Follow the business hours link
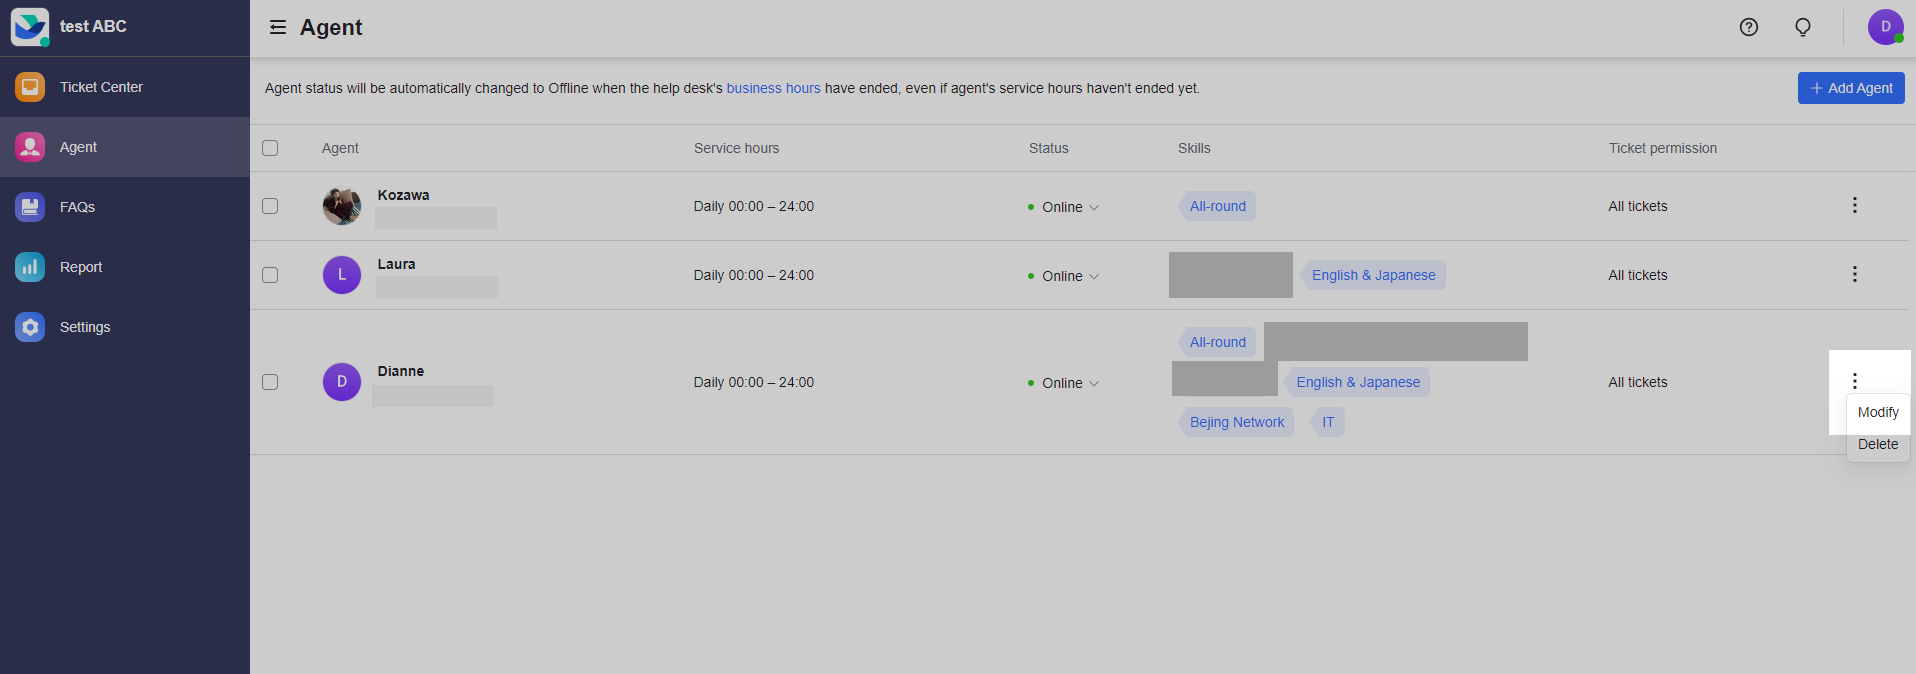Viewport: 1916px width, 674px height. tap(773, 88)
